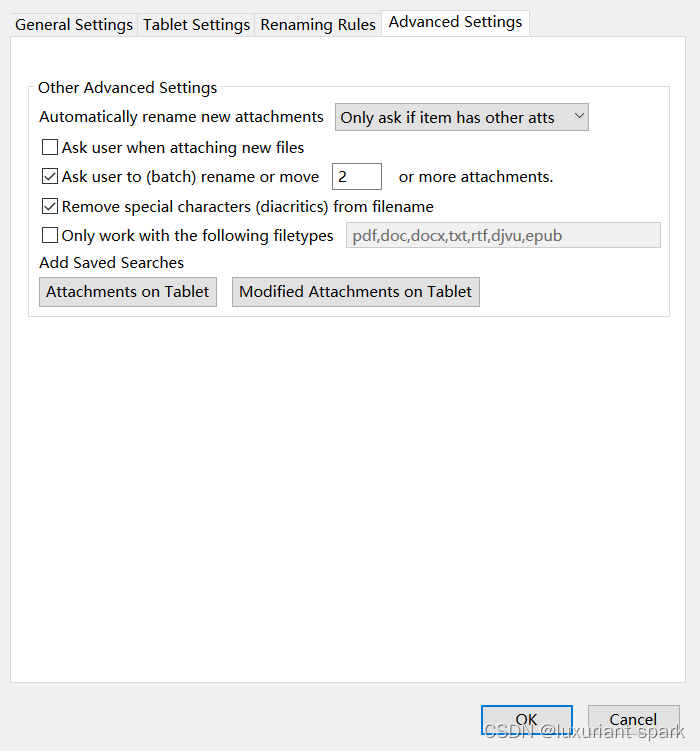The height and width of the screenshot is (751, 700).
Task: Click the Add Saved Searches label
Action: (112, 262)
